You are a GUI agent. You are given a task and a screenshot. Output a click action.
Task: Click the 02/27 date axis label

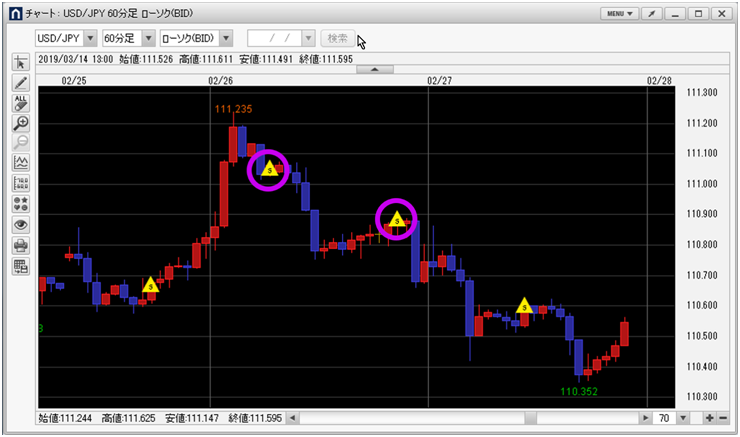(439, 81)
